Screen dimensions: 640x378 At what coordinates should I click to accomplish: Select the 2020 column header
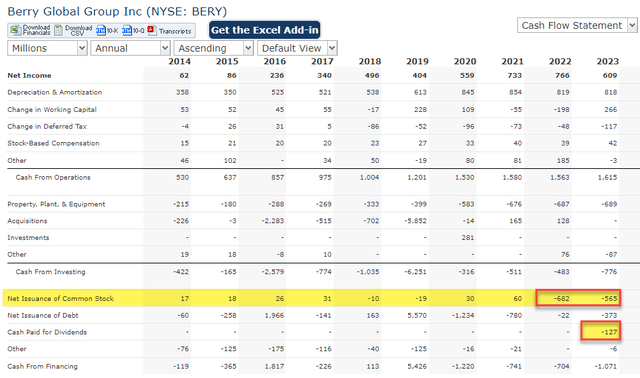pos(465,62)
